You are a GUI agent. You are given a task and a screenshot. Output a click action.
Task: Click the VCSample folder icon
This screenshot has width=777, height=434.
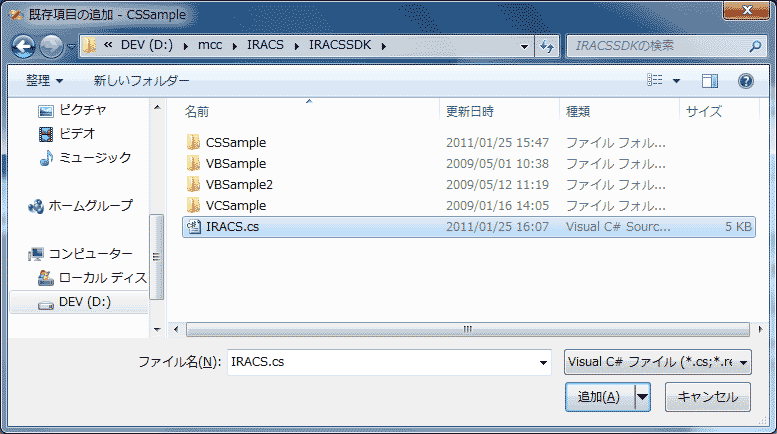(x=193, y=205)
